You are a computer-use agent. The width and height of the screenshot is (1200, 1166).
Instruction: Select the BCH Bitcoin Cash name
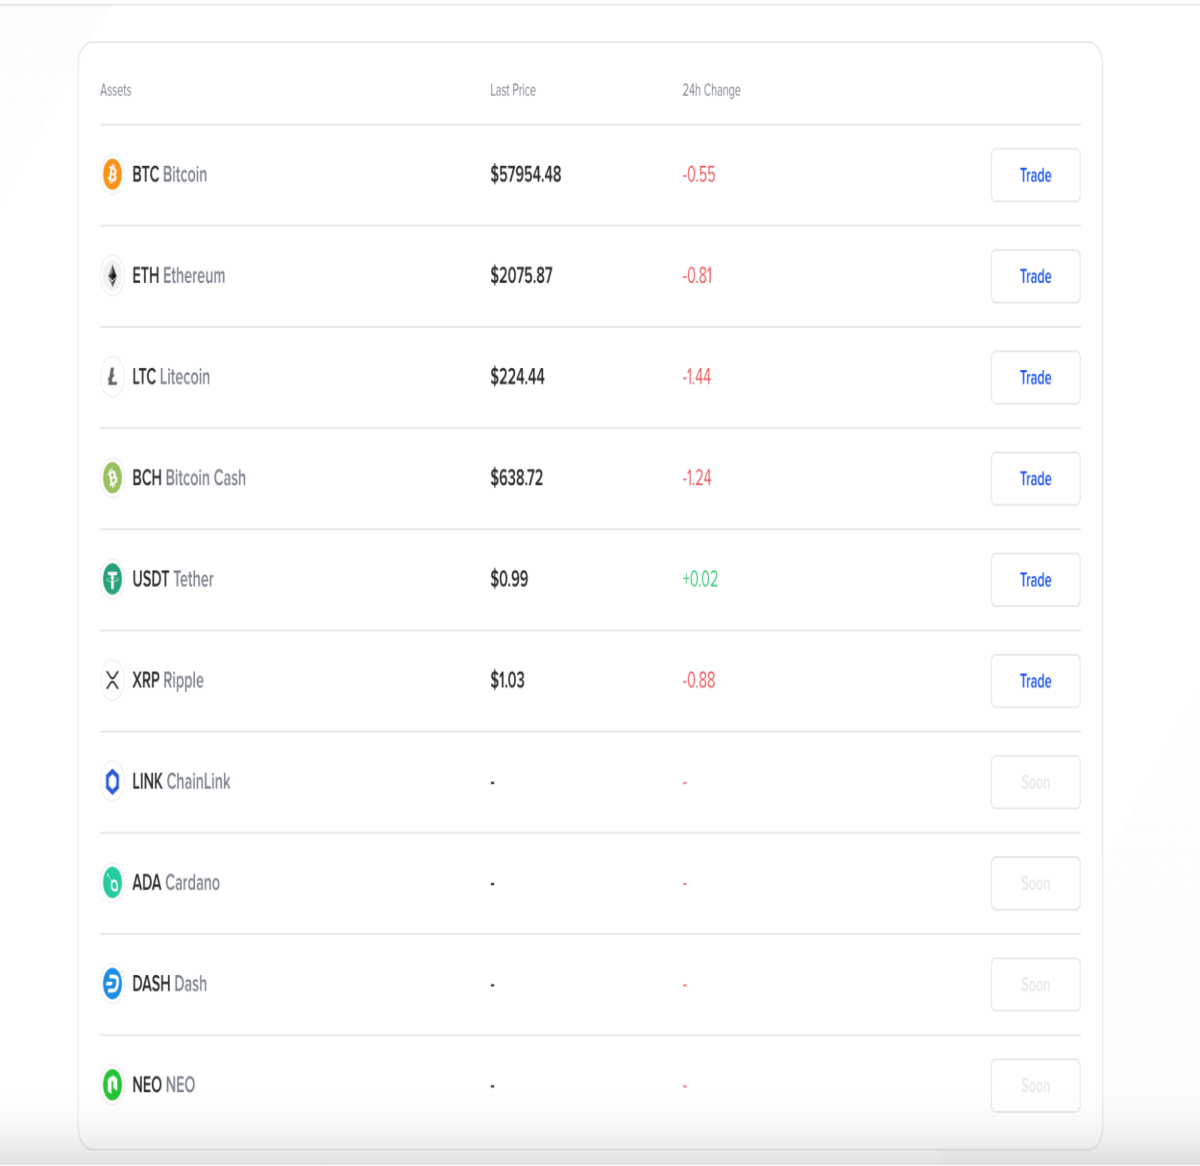[x=189, y=478]
